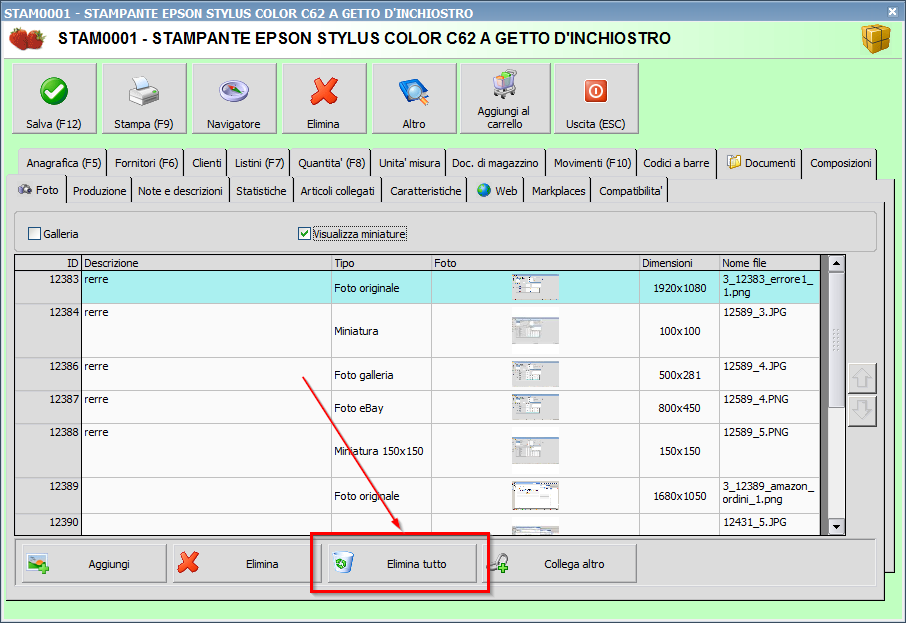Viewport: 906px width, 623px height.
Task: Show the Quantita' (F8) tab
Action: pos(332,163)
